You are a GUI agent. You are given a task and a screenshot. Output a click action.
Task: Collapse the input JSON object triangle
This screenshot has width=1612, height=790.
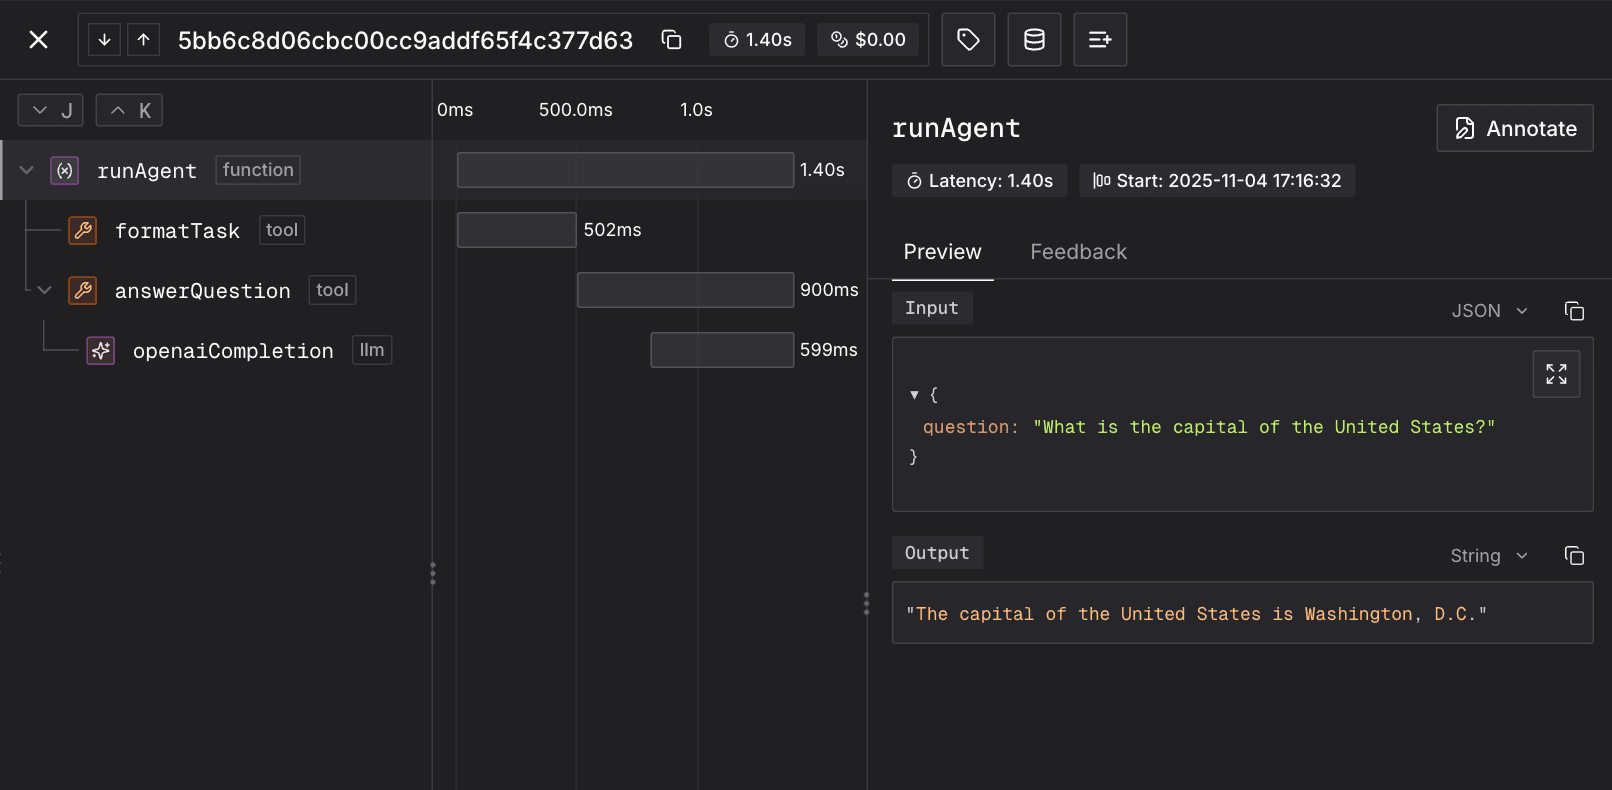pos(914,395)
